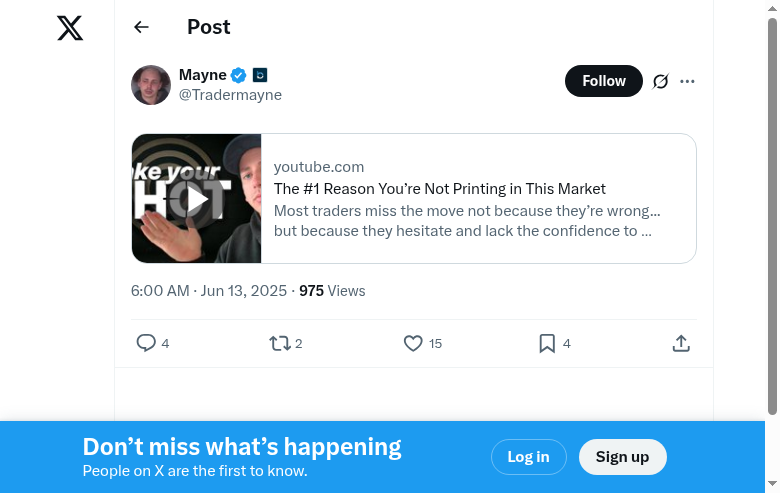Click the reply comment icon

[x=146, y=343]
